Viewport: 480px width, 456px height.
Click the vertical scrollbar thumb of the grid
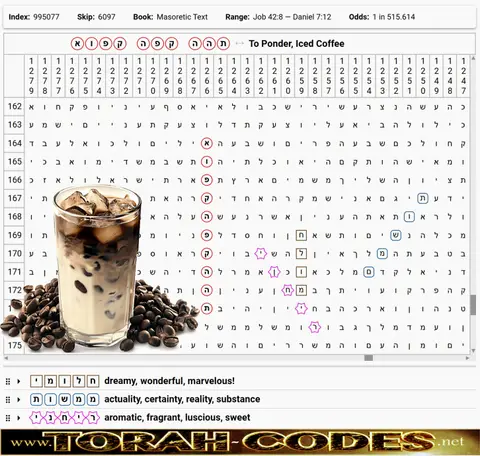pos(473,305)
